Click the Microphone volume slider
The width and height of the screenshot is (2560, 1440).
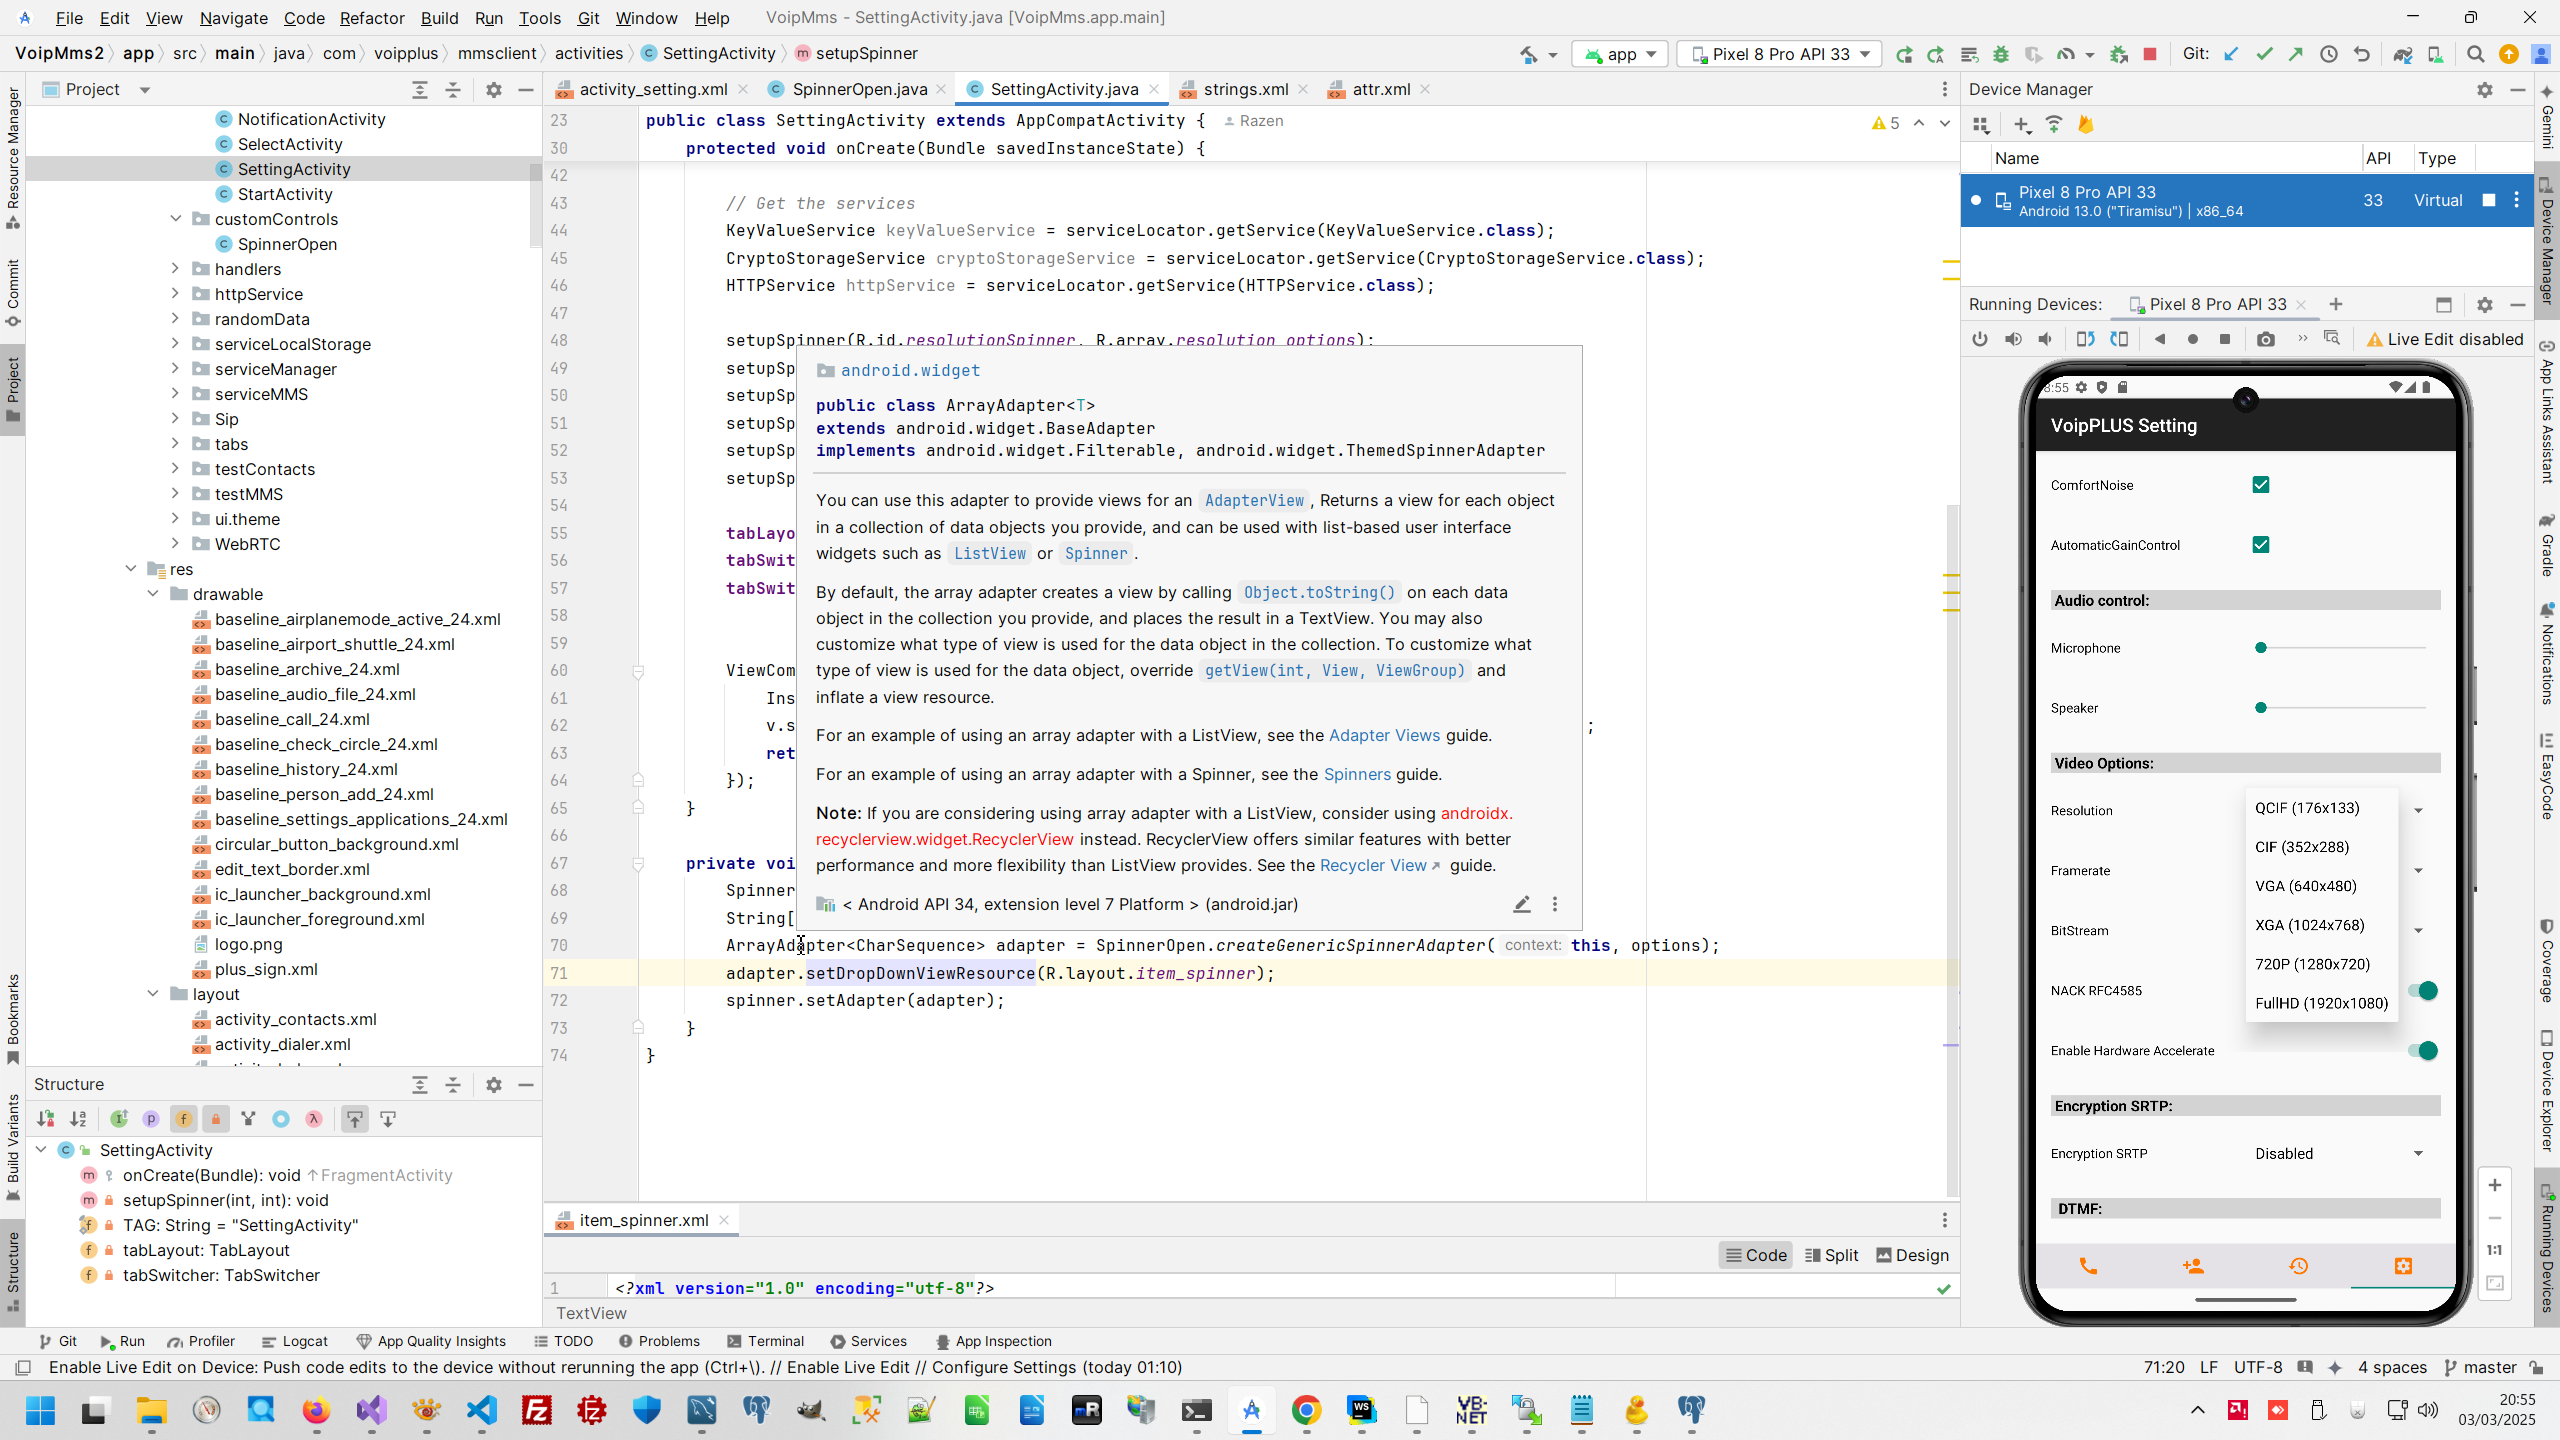[2340, 648]
